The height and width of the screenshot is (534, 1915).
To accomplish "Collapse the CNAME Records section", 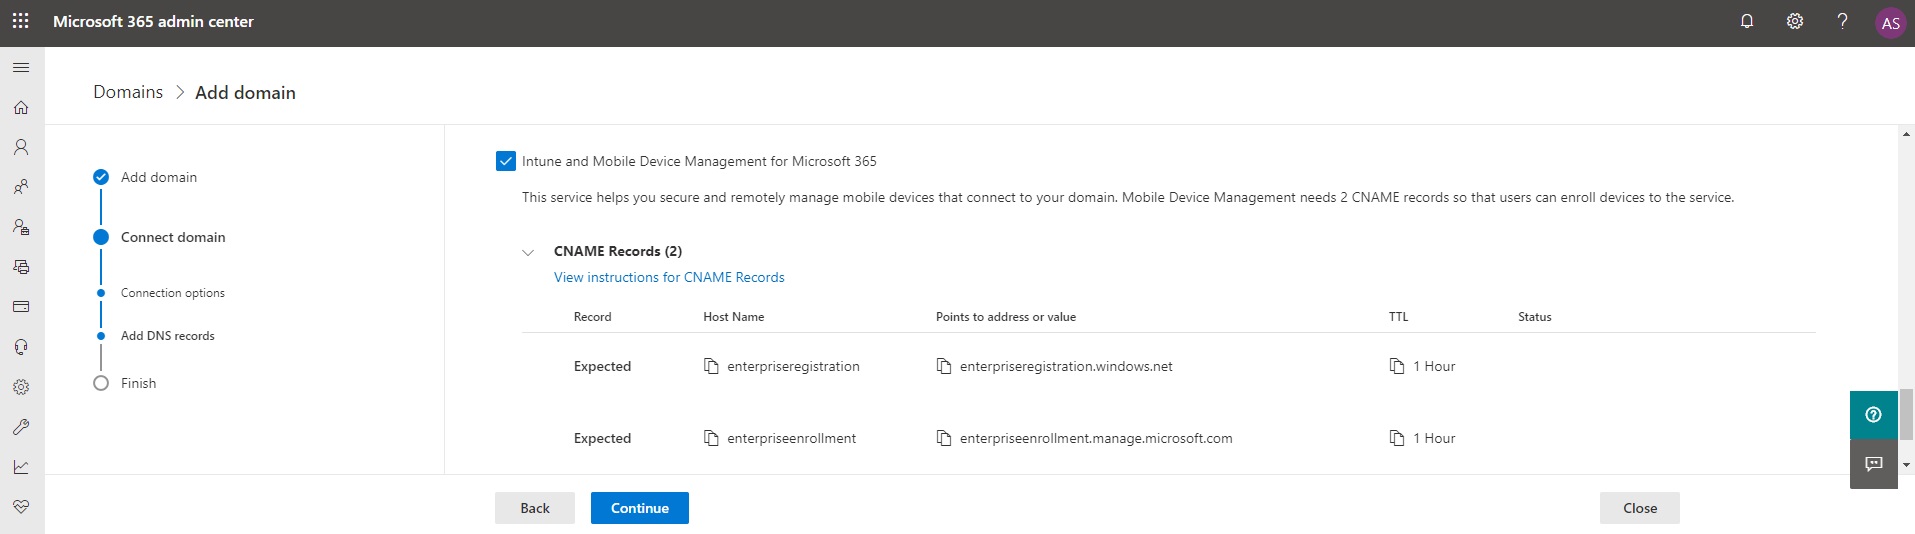I will click(x=528, y=252).
